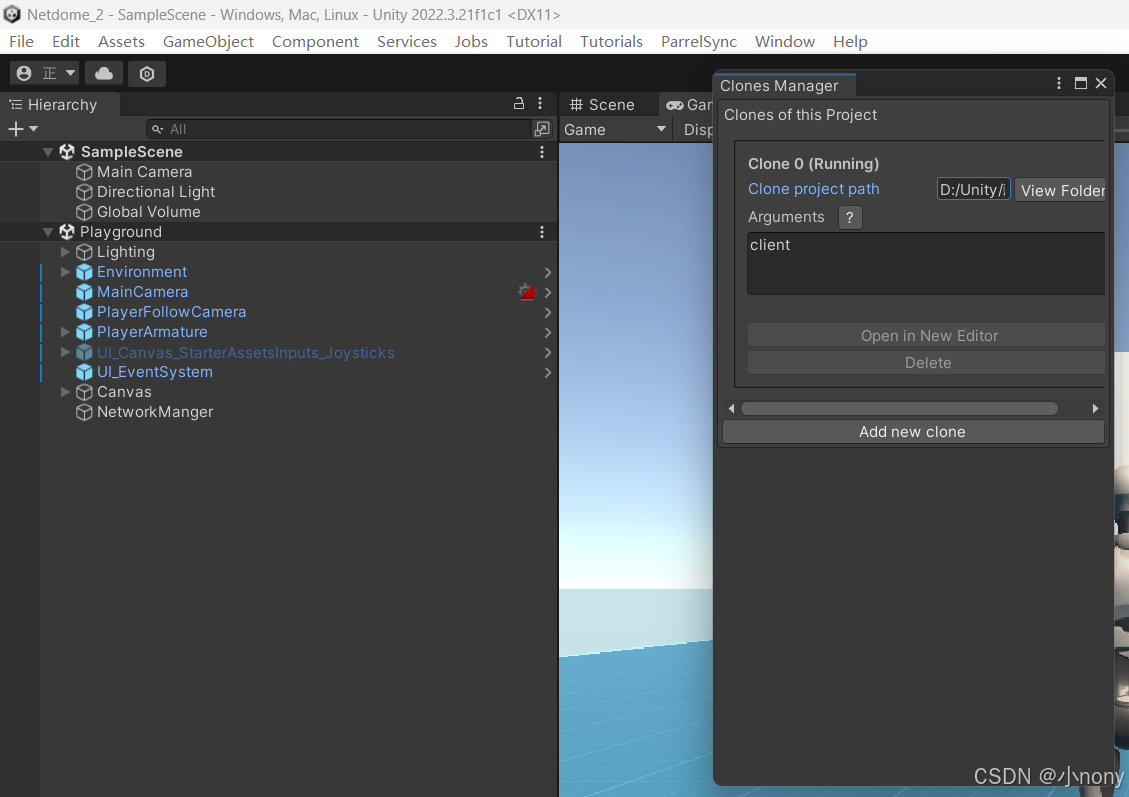Toggle SampleScene options via its kebab menu

[x=541, y=152]
